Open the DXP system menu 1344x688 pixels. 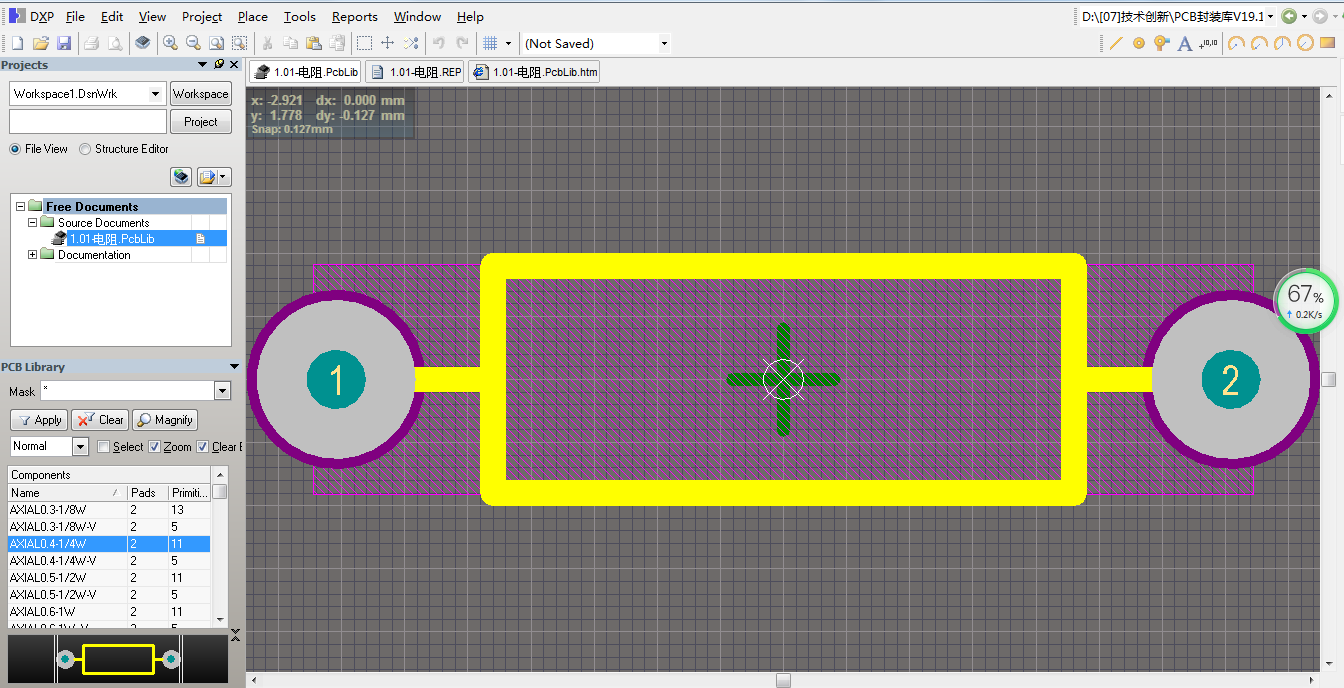click(31, 16)
